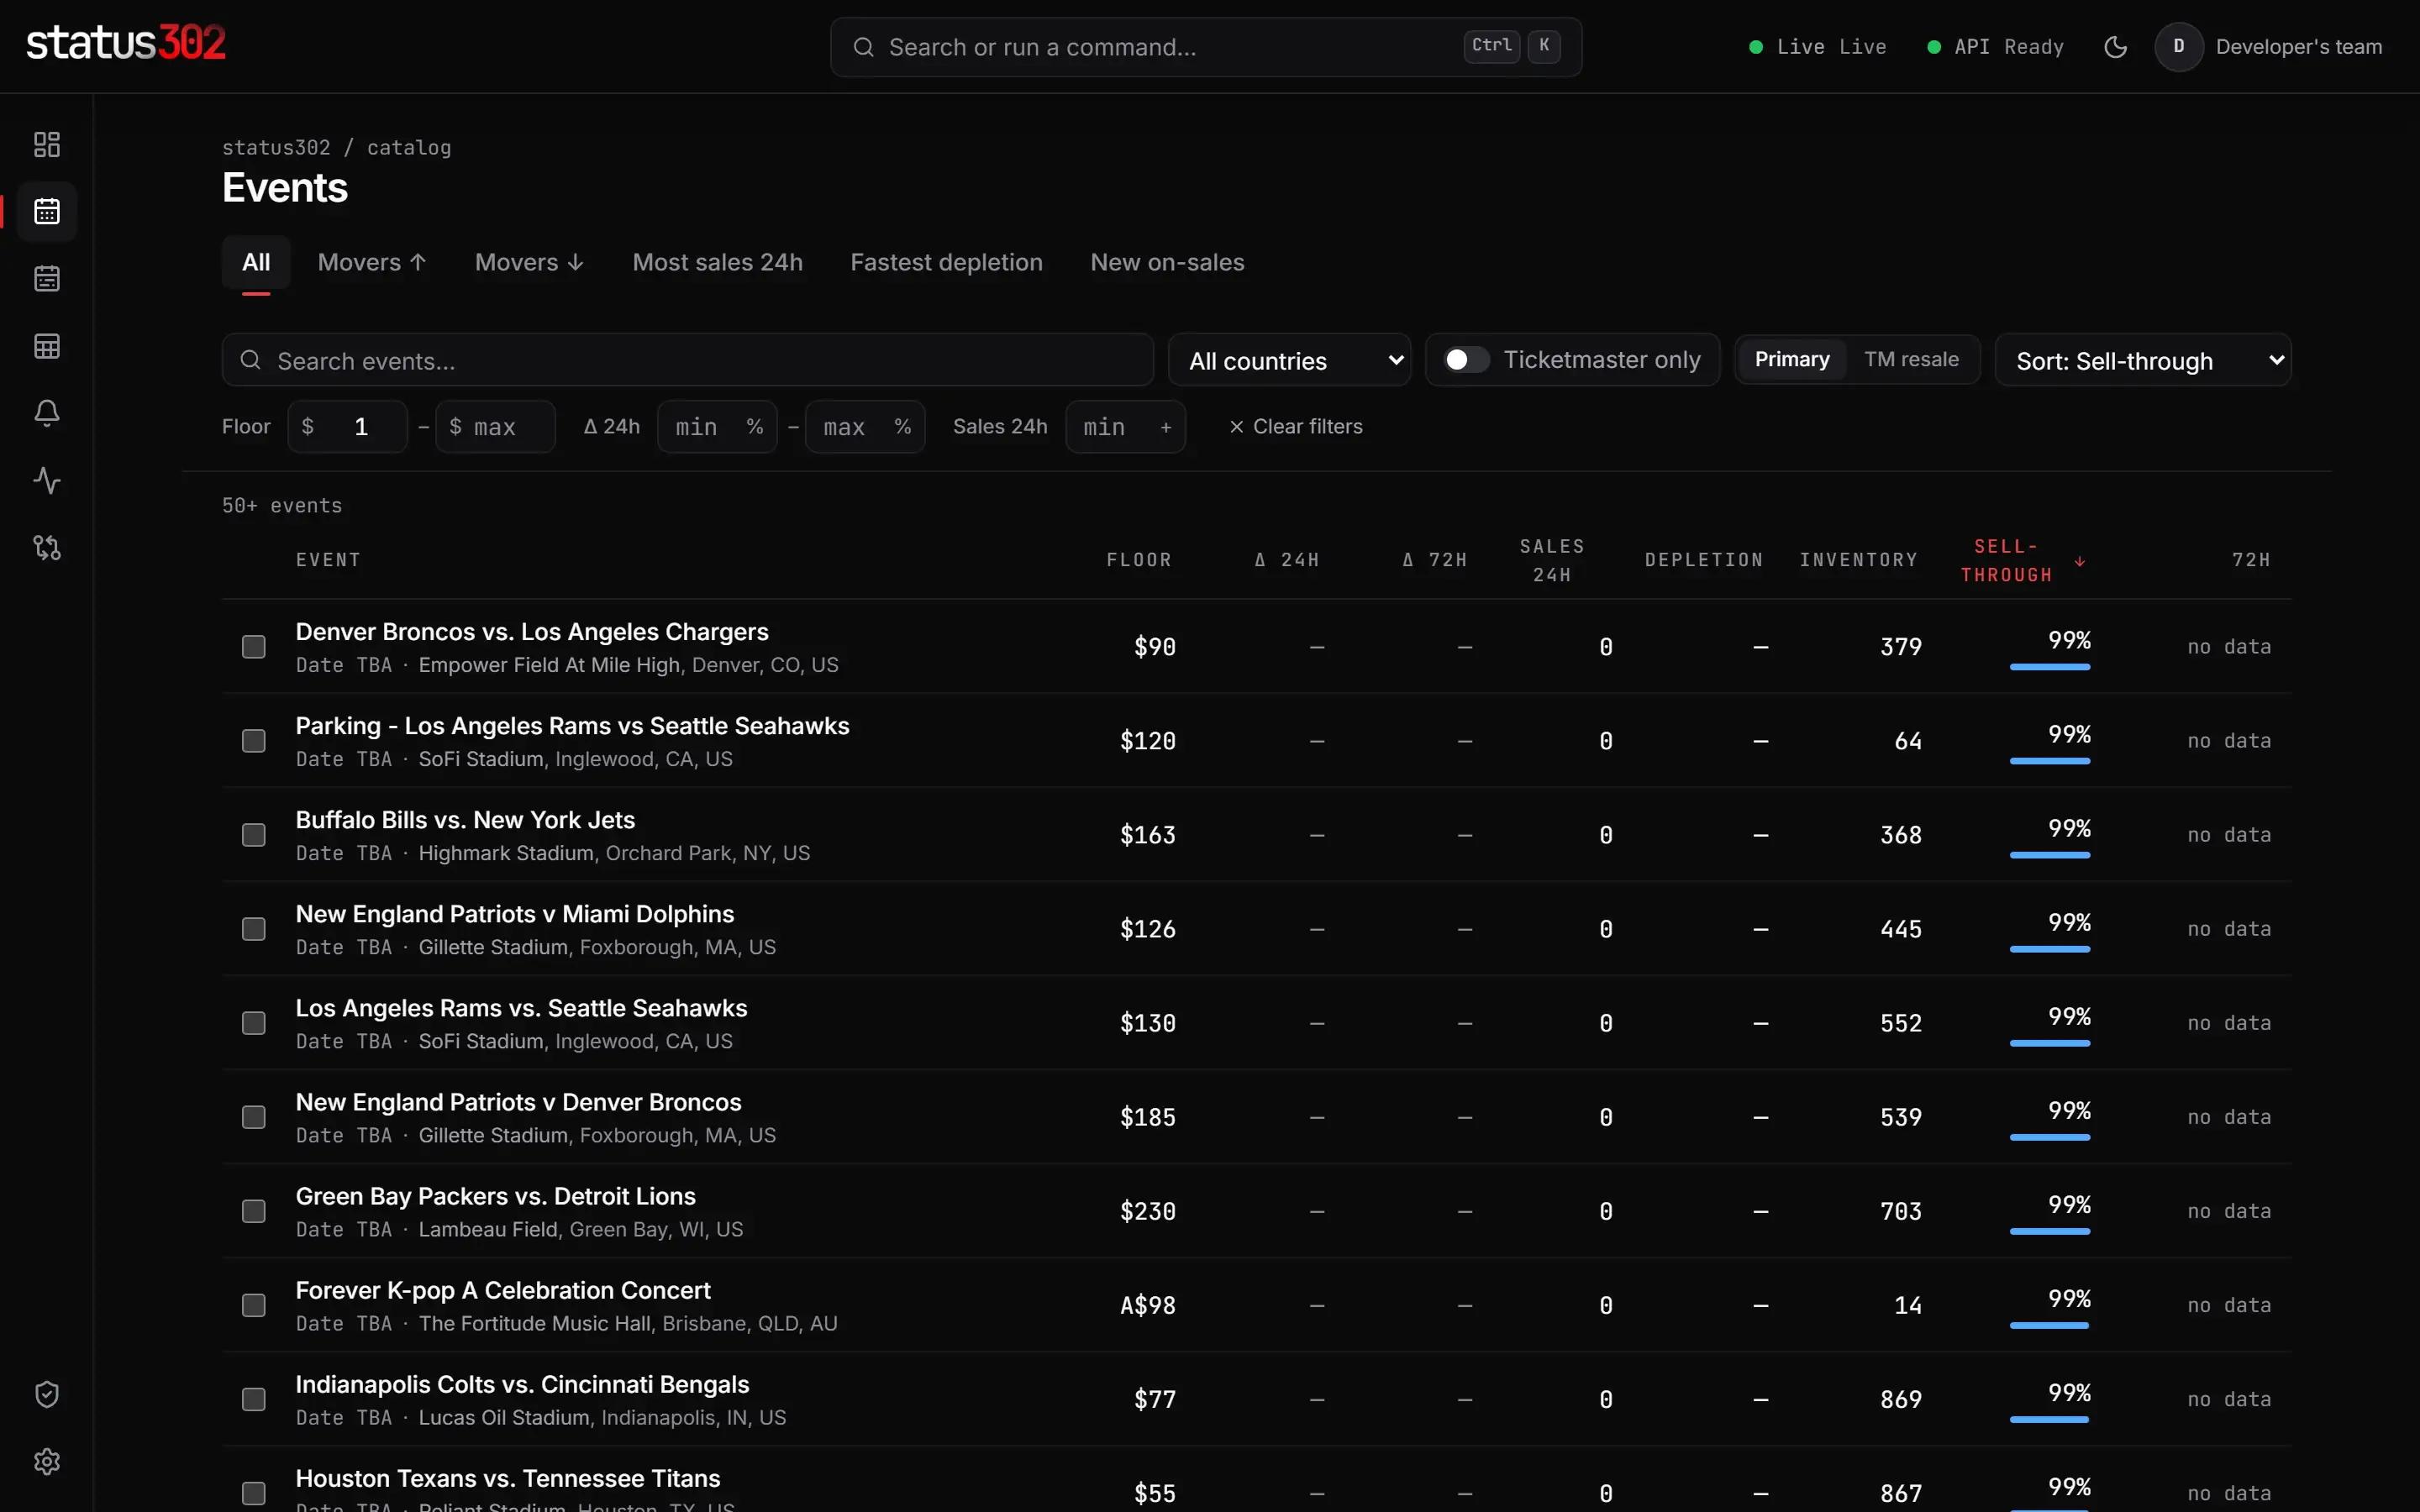The image size is (2420, 1512).
Task: Select the calendar Events icon in sidebar
Action: point(47,211)
